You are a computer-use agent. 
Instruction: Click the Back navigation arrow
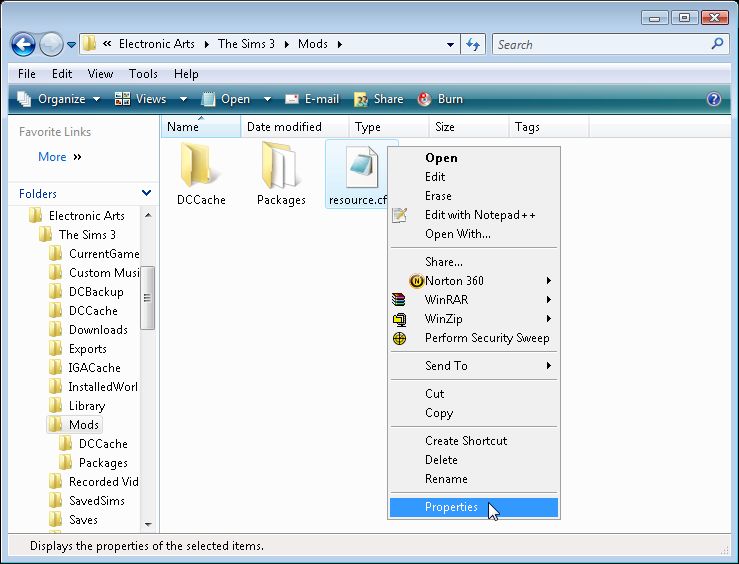coord(23,45)
